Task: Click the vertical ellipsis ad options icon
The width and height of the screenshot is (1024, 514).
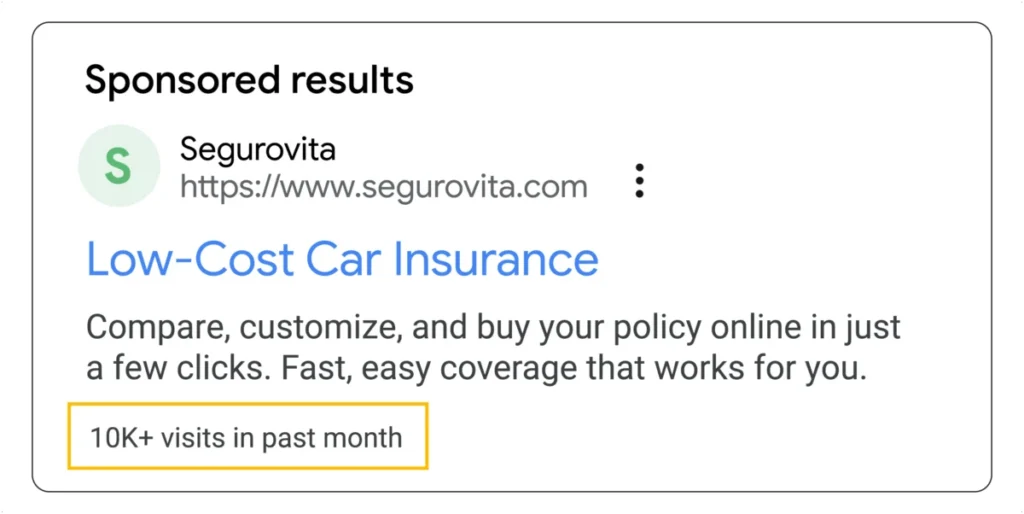Action: 639,181
